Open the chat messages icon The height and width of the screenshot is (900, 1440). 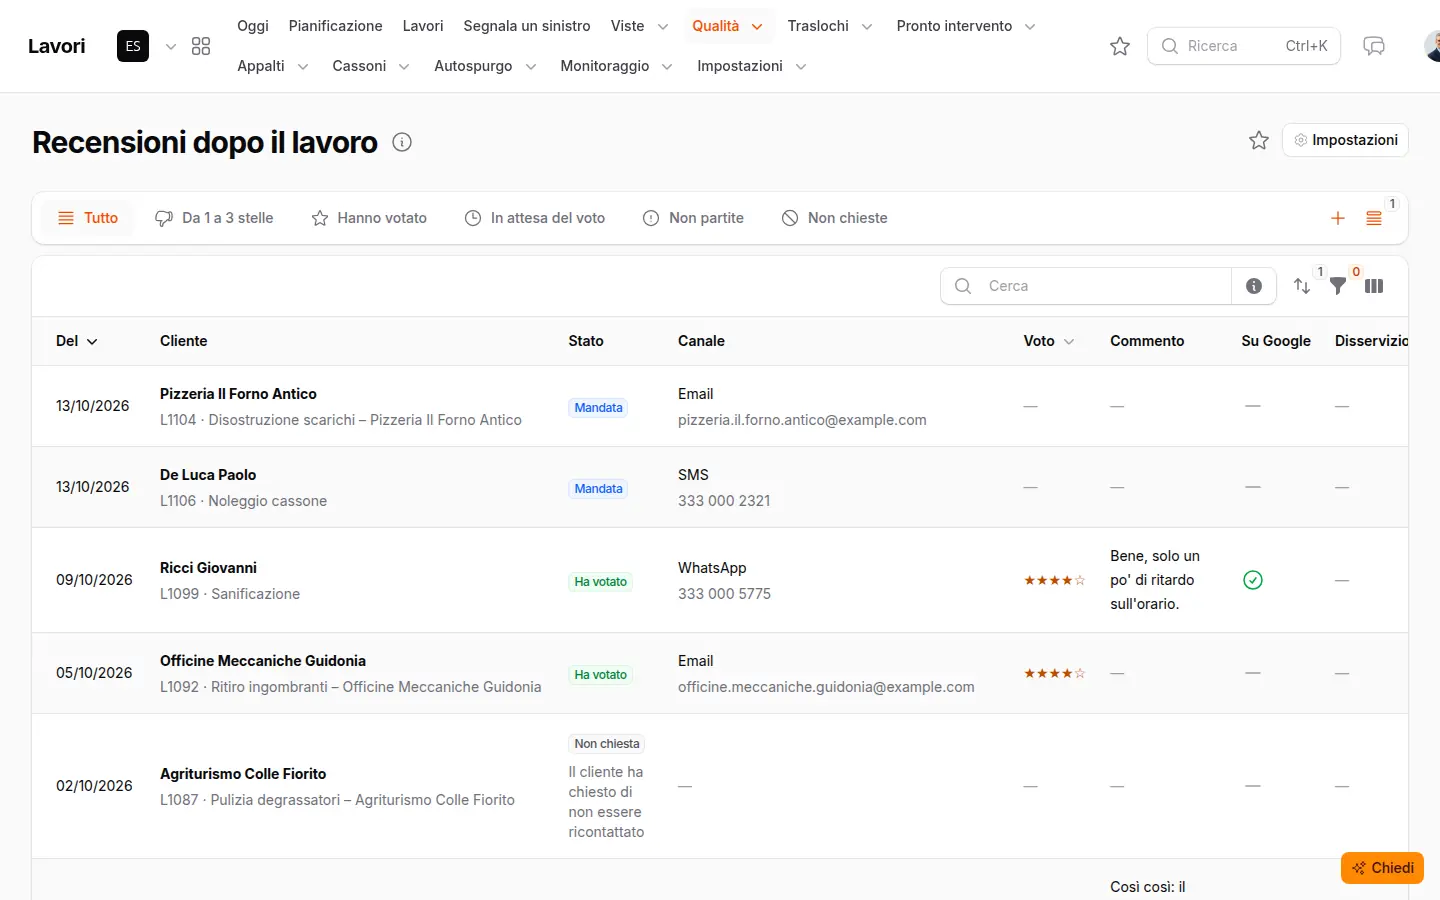(1374, 46)
